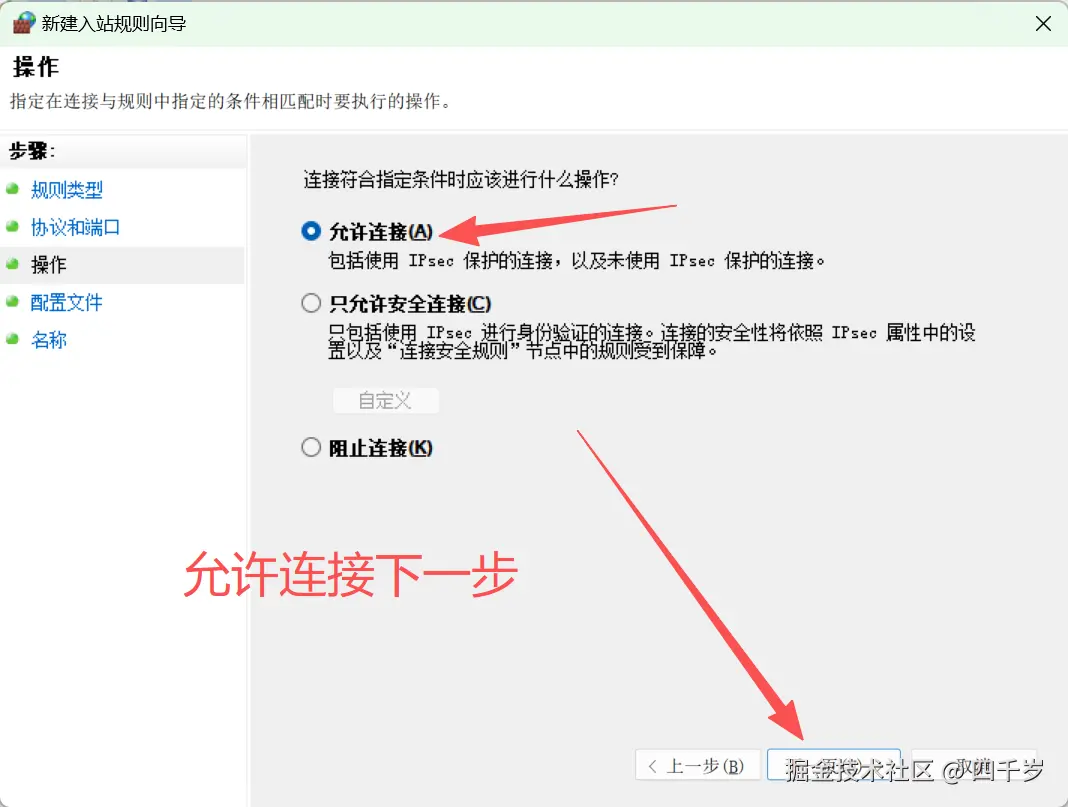Image resolution: width=1068 pixels, height=807 pixels.
Task: Click the firewall icon in the title bar
Action: 22,22
